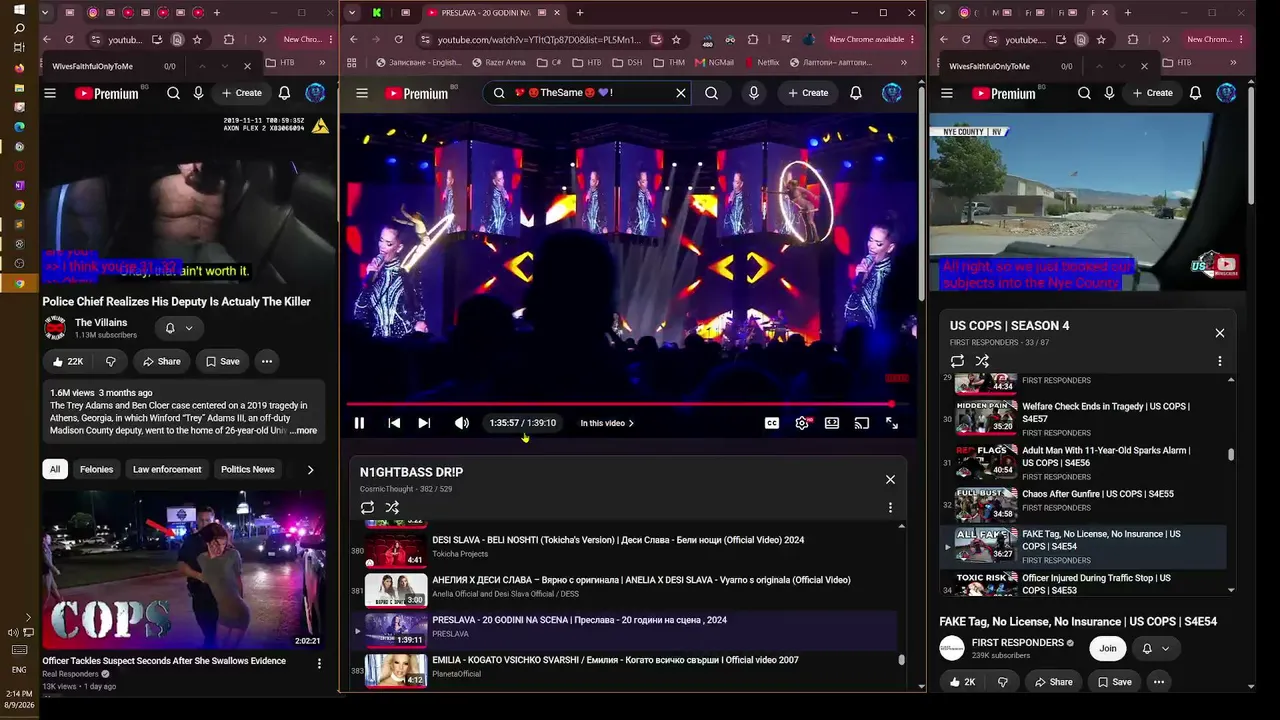
Task: Click the Join button for FIRST RESPONDERS
Action: point(1108,648)
